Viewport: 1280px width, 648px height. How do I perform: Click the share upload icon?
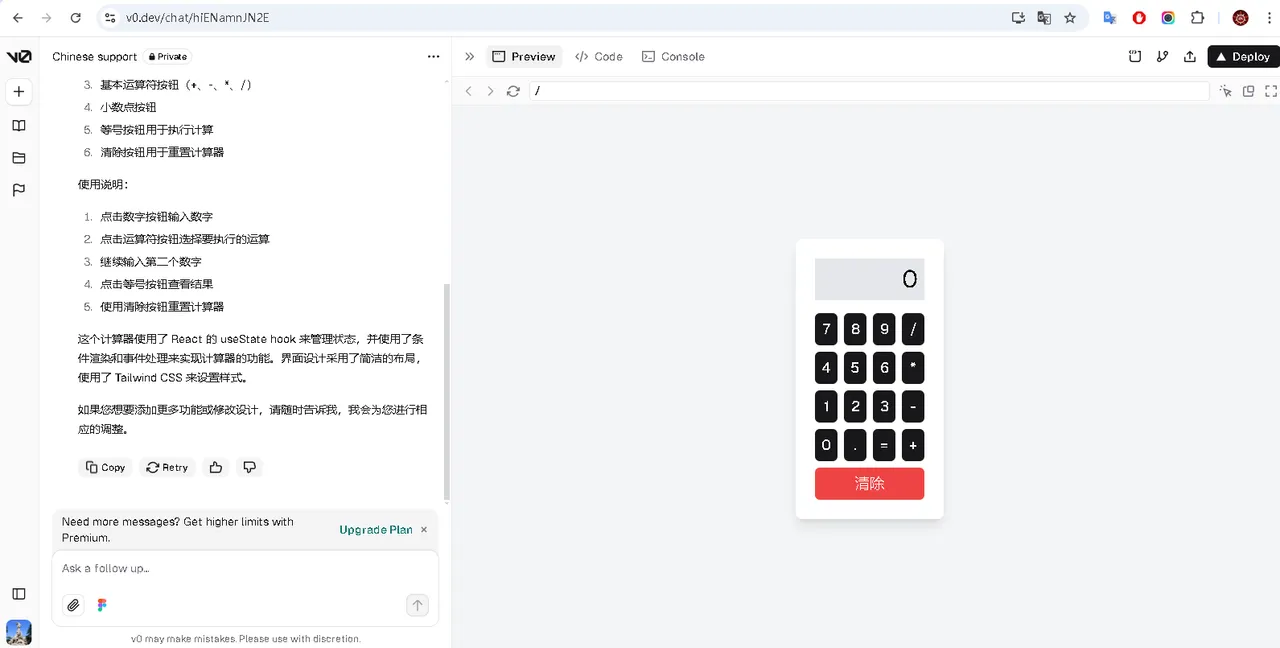click(1190, 57)
